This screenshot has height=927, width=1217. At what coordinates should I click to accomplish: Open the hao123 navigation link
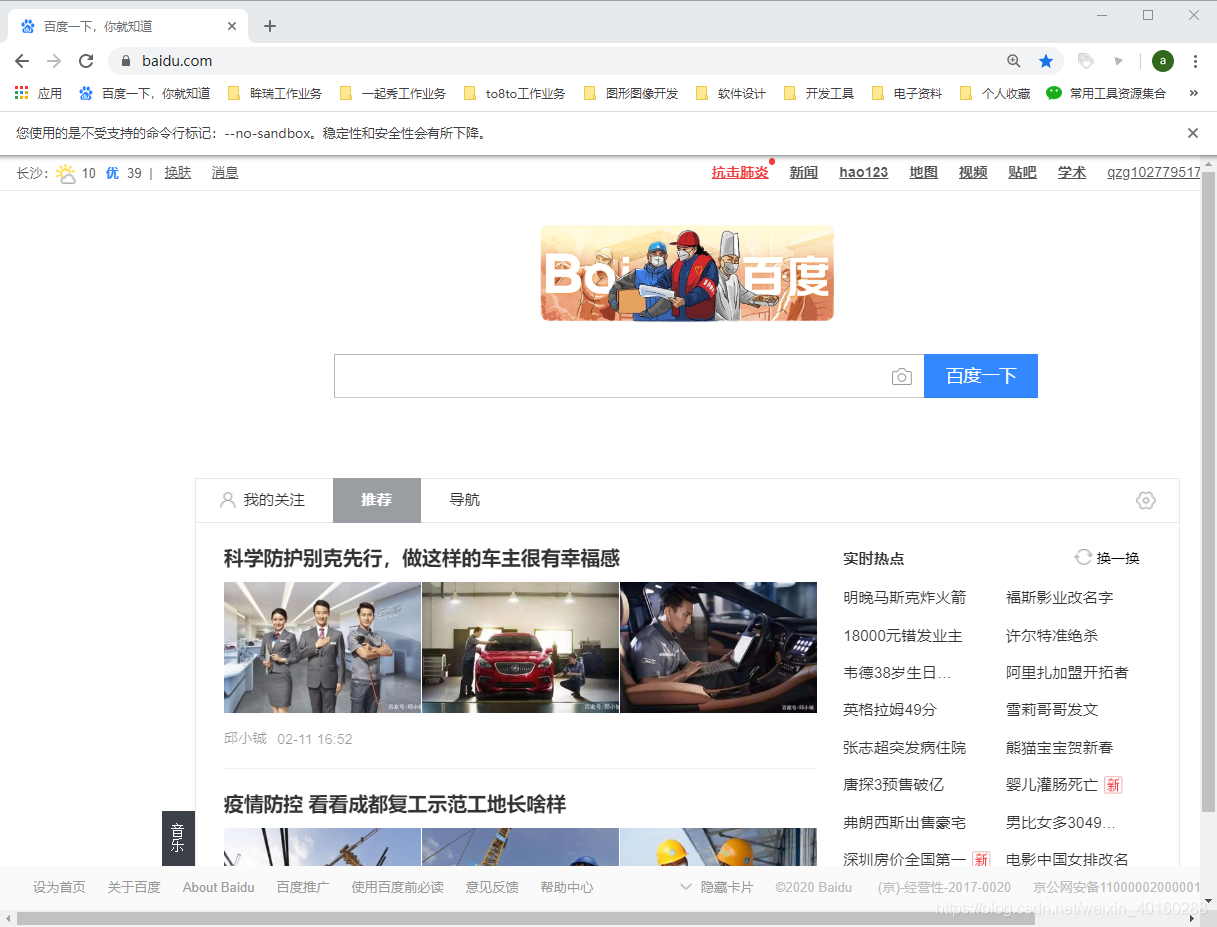click(x=864, y=173)
